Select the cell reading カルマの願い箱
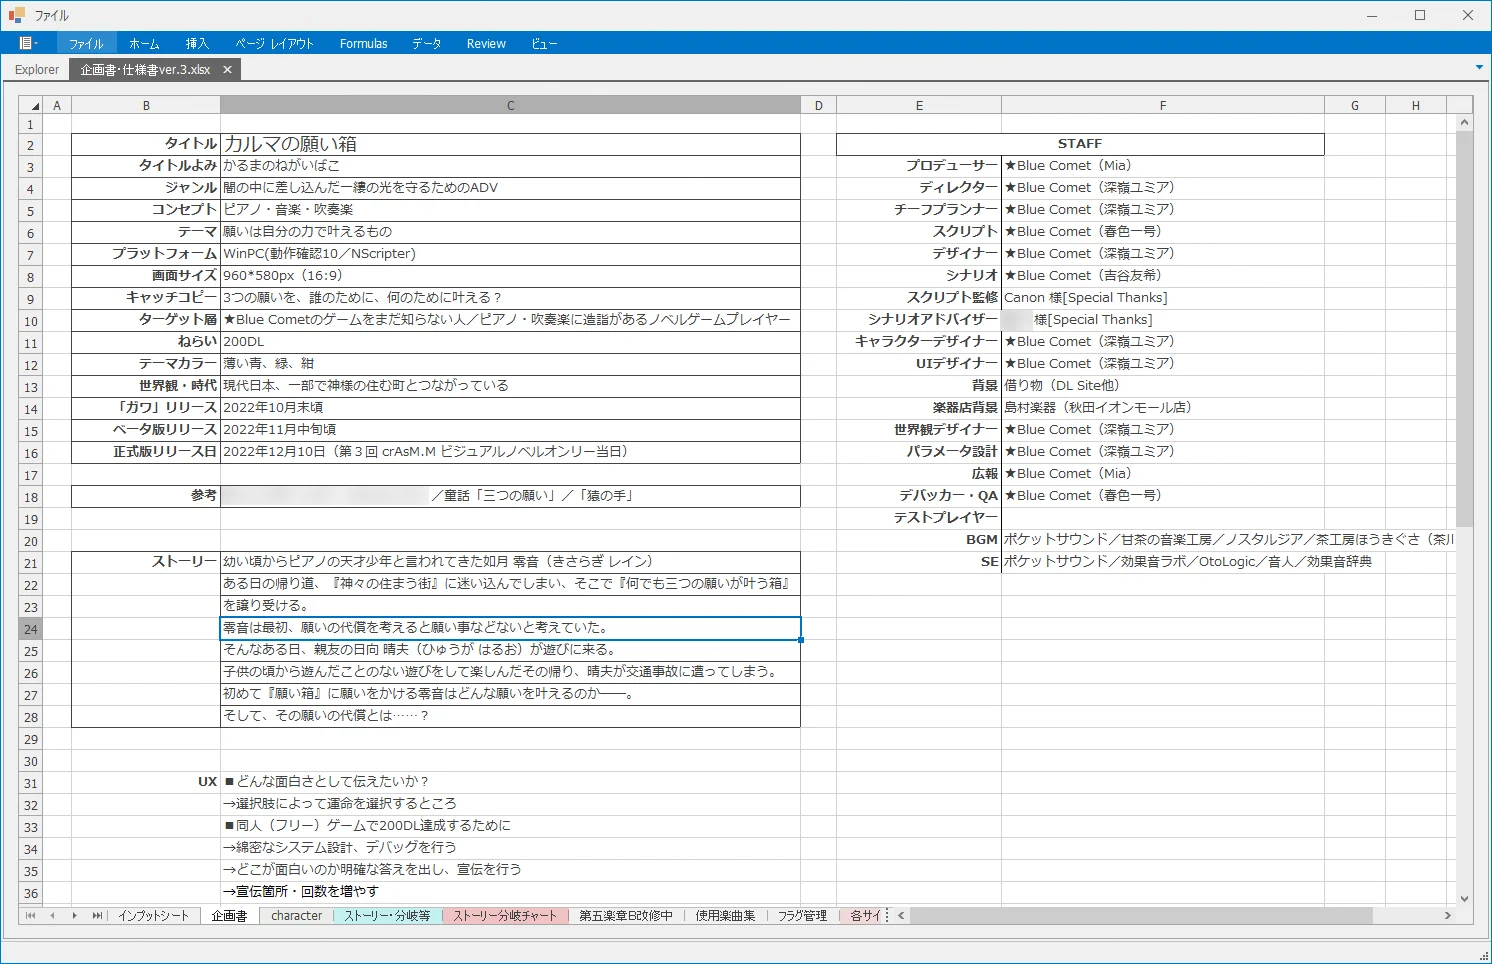Viewport: 1492px width, 964px height. [511, 144]
